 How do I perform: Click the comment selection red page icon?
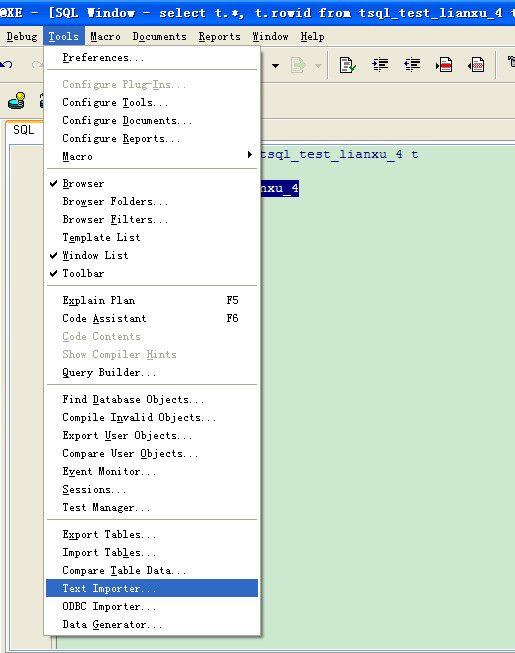click(x=444, y=65)
